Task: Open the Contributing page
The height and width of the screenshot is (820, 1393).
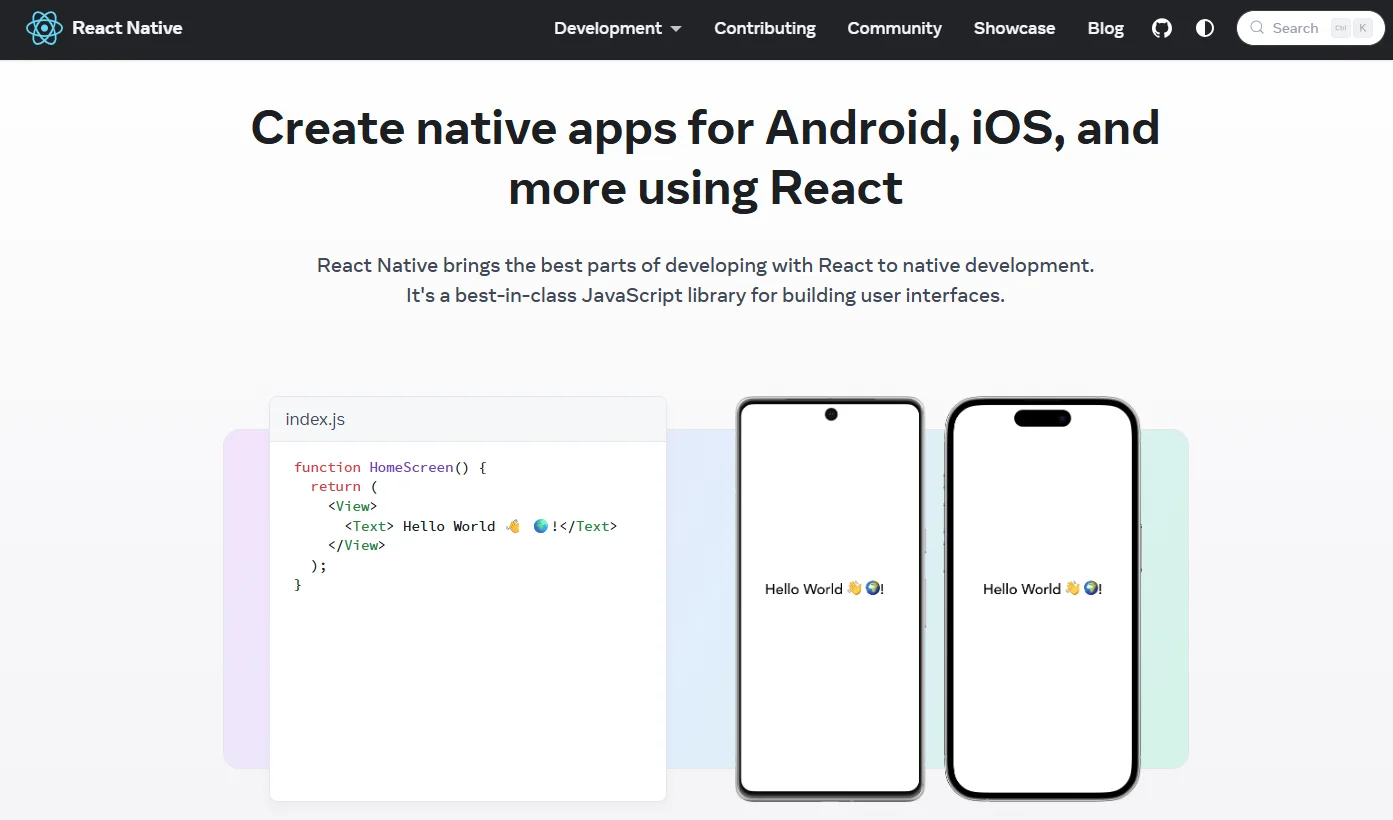Action: pos(764,28)
